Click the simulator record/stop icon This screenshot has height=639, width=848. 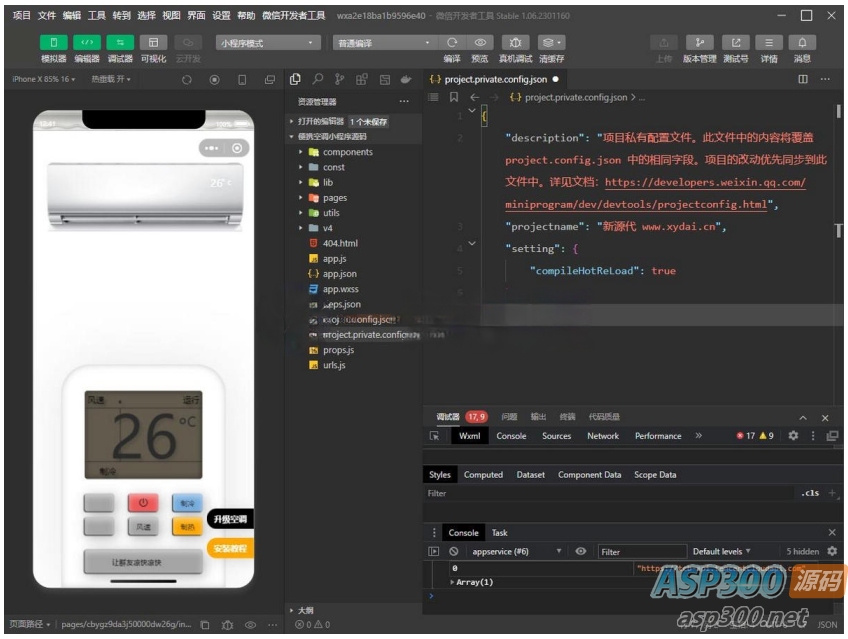point(214,79)
